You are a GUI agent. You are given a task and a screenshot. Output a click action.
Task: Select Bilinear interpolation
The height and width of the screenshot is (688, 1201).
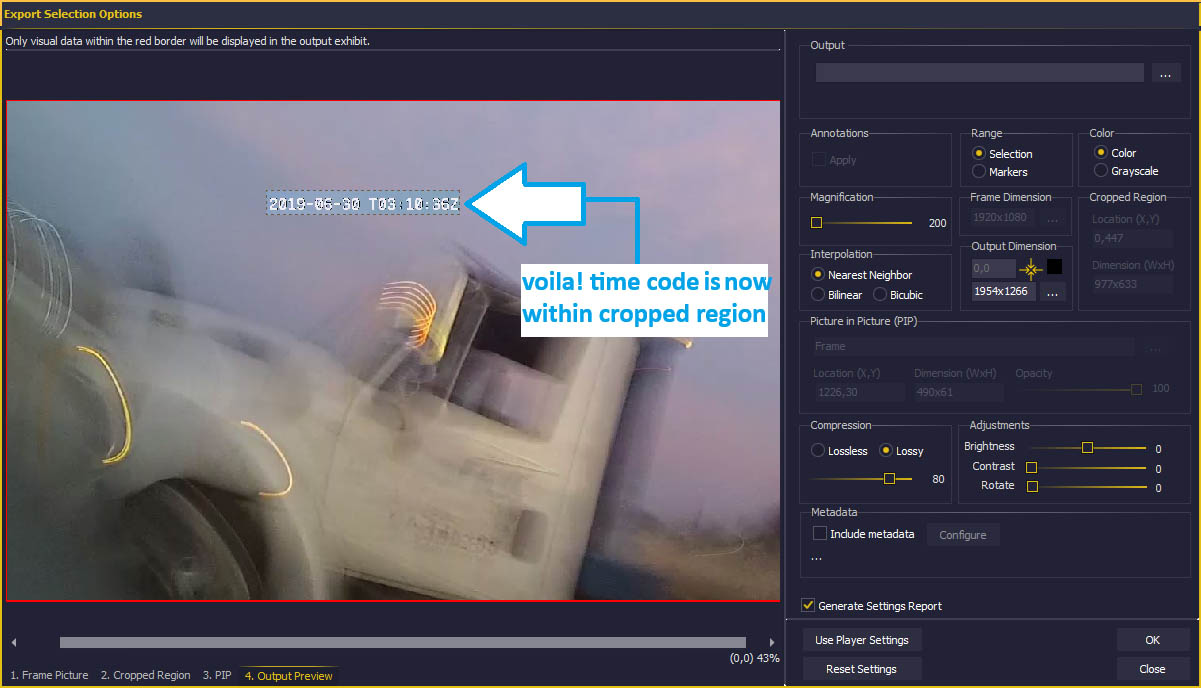tap(837, 295)
